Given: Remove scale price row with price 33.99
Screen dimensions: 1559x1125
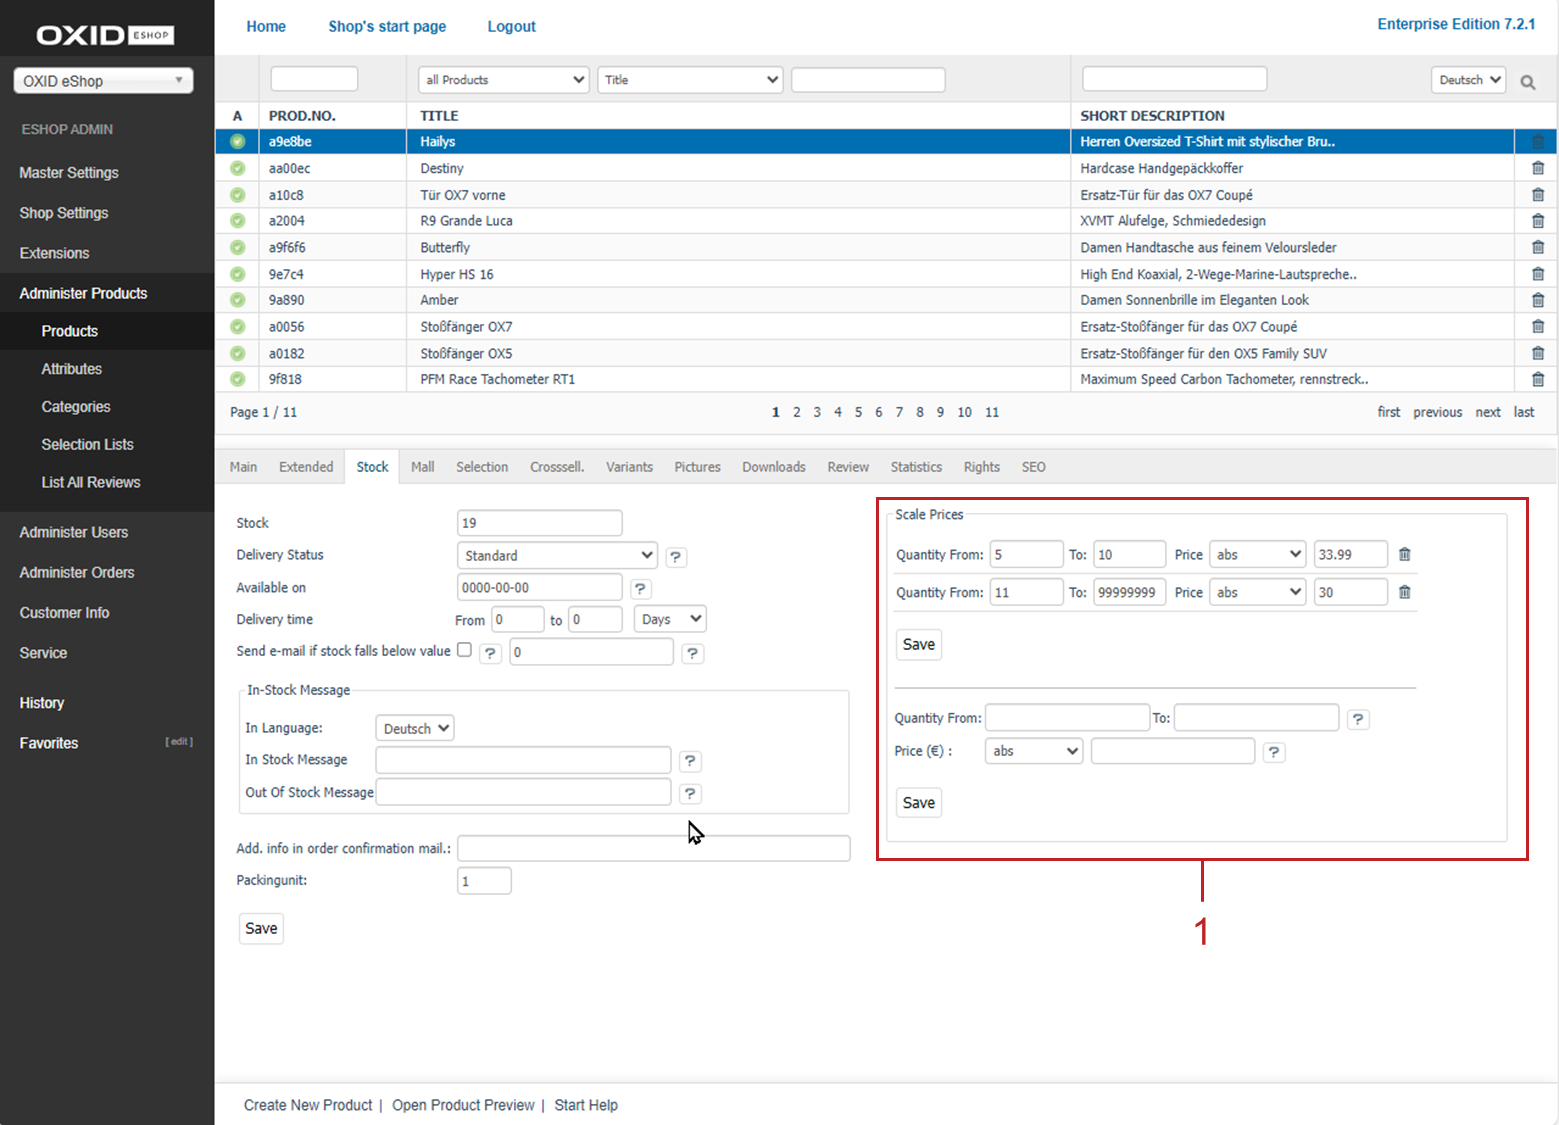Looking at the screenshot, I should 1404,554.
